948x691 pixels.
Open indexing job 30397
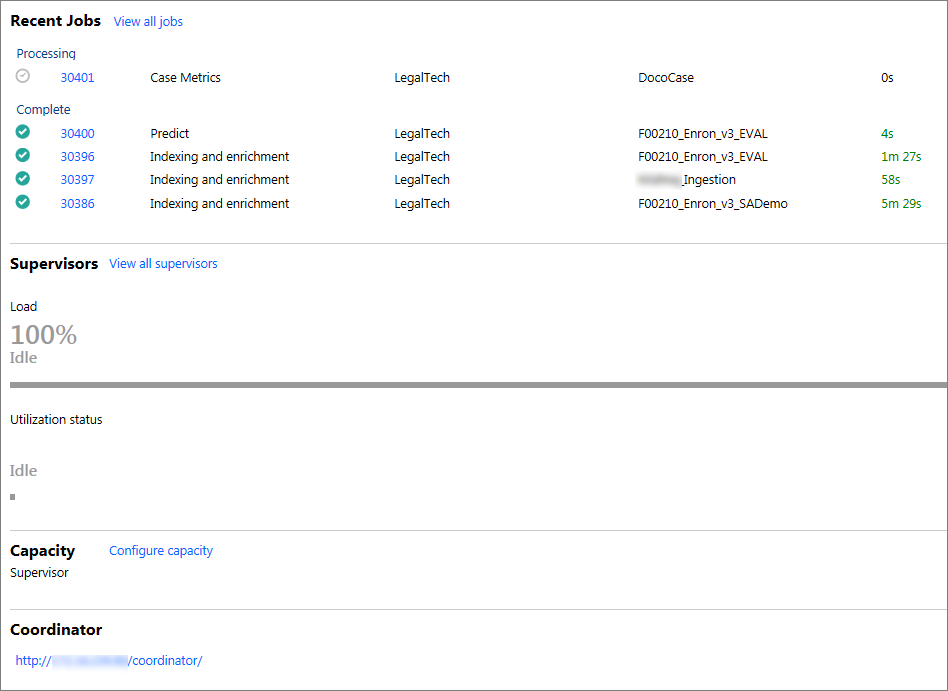[77, 179]
